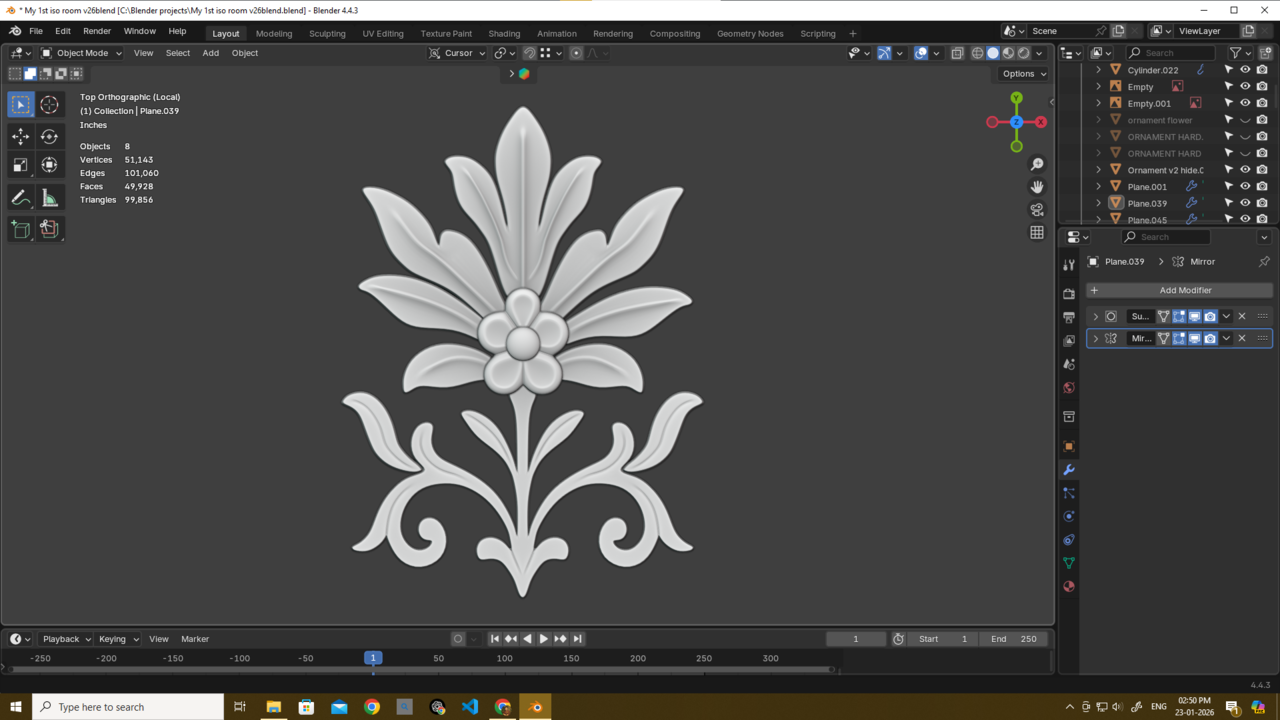Select the Rotate tool

click(49, 136)
